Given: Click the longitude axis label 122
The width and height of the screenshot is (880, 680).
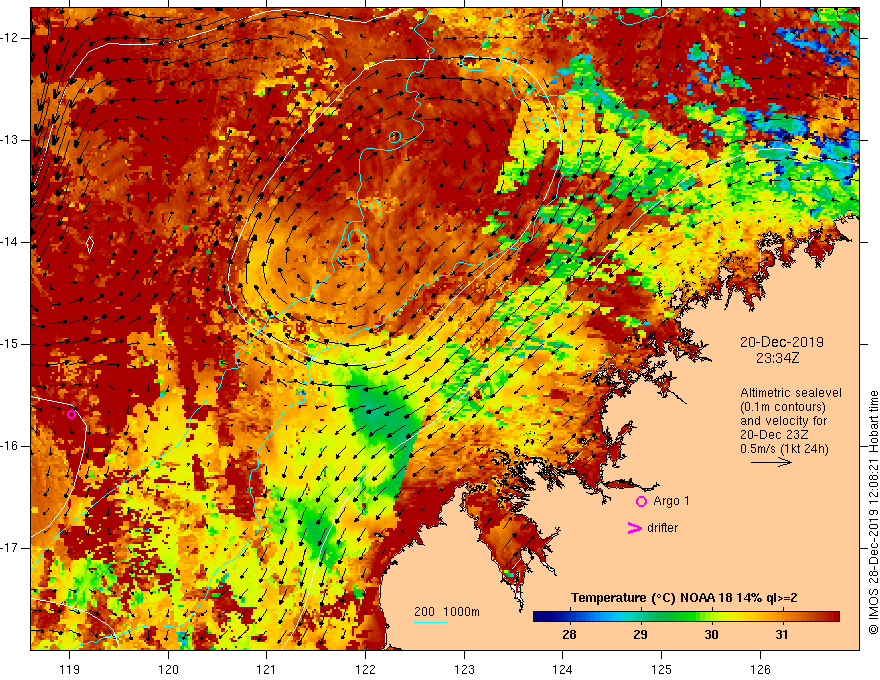Looking at the screenshot, I should click(x=365, y=669).
